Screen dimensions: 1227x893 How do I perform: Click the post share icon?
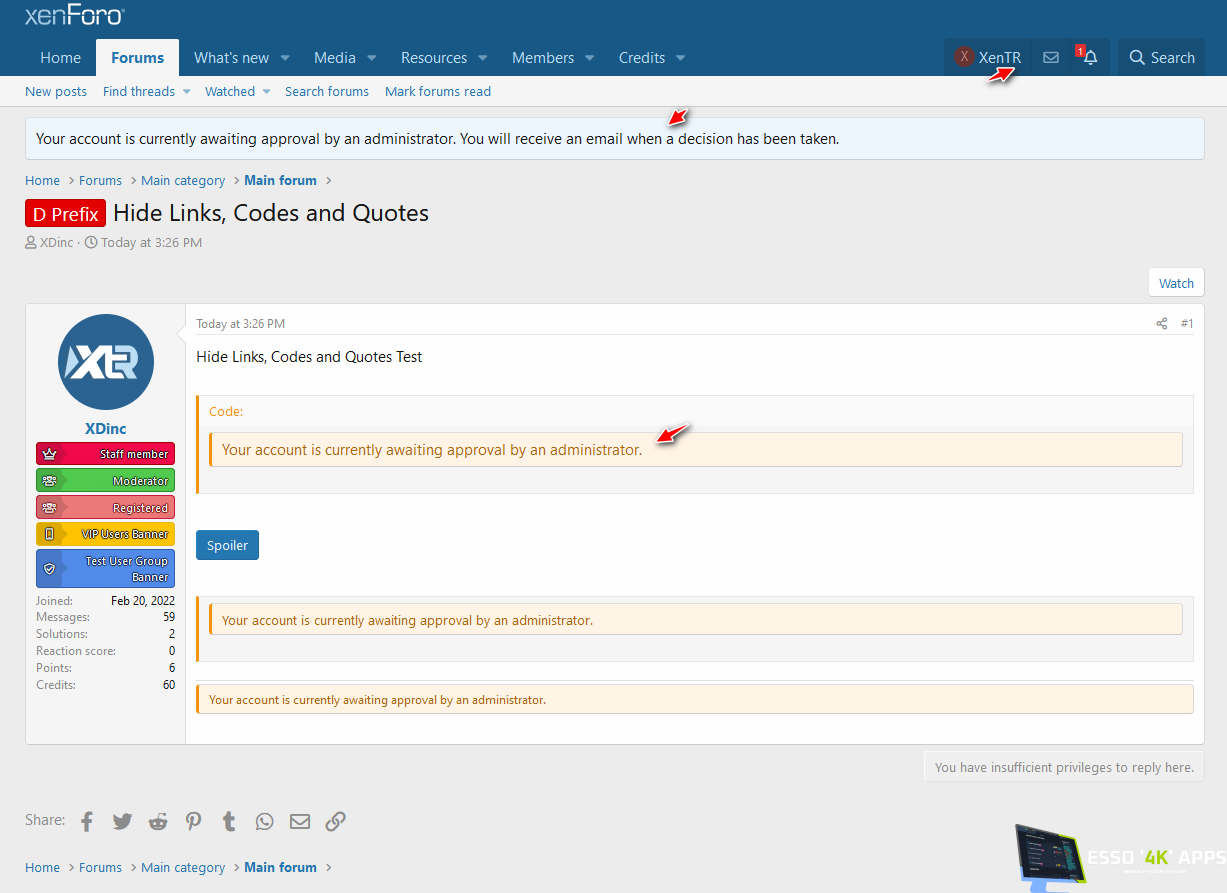click(x=1161, y=323)
